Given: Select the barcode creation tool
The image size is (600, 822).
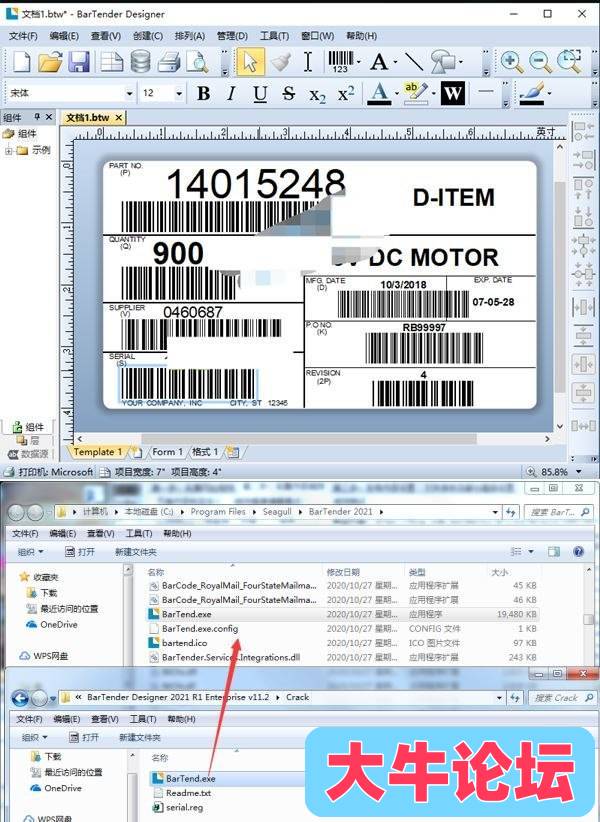Looking at the screenshot, I should (341, 62).
